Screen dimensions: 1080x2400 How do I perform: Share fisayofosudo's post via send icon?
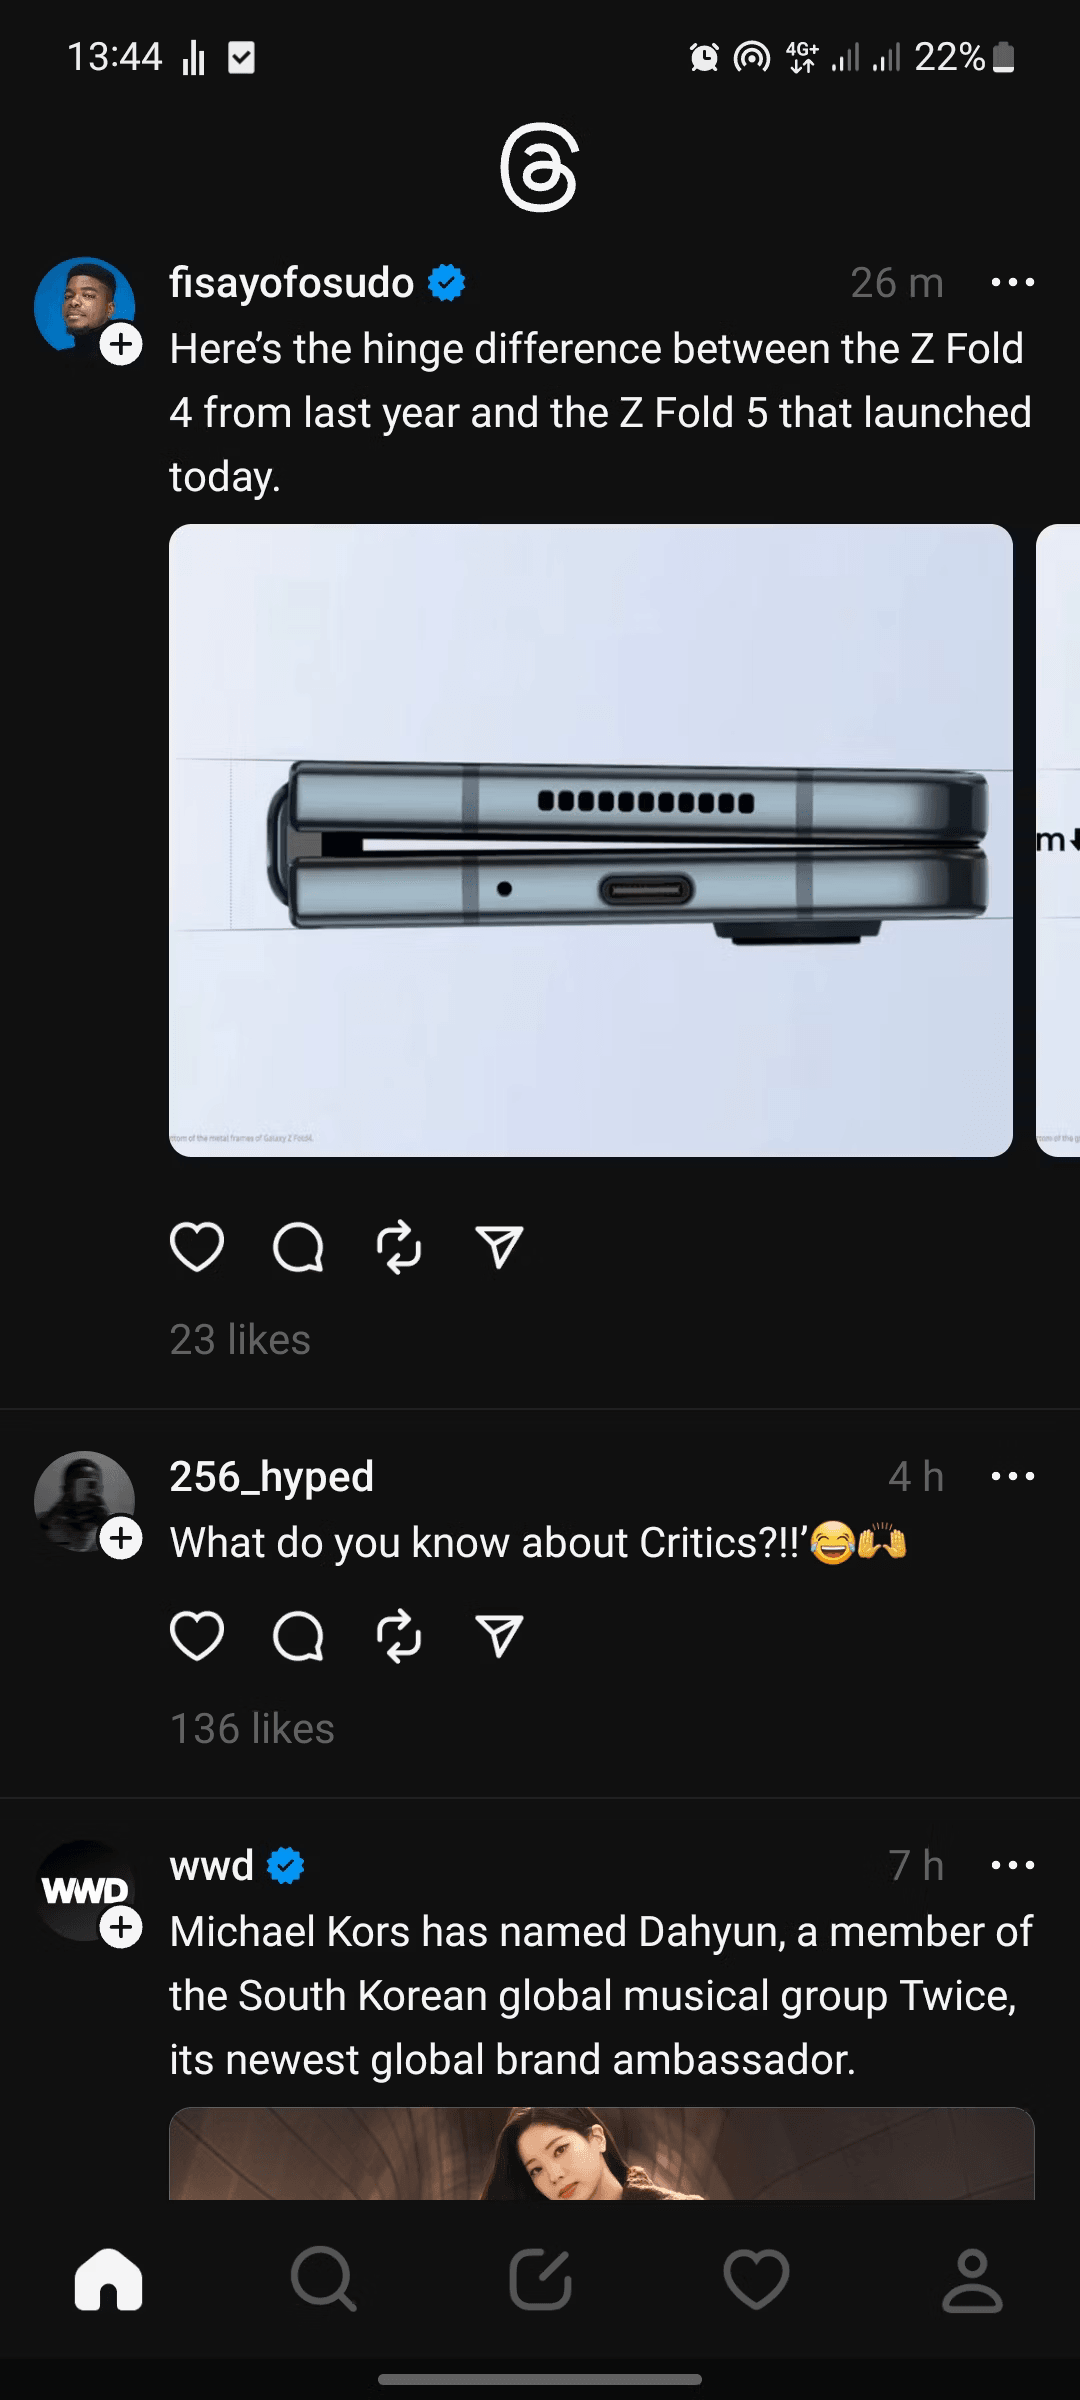pyautogui.click(x=499, y=1247)
